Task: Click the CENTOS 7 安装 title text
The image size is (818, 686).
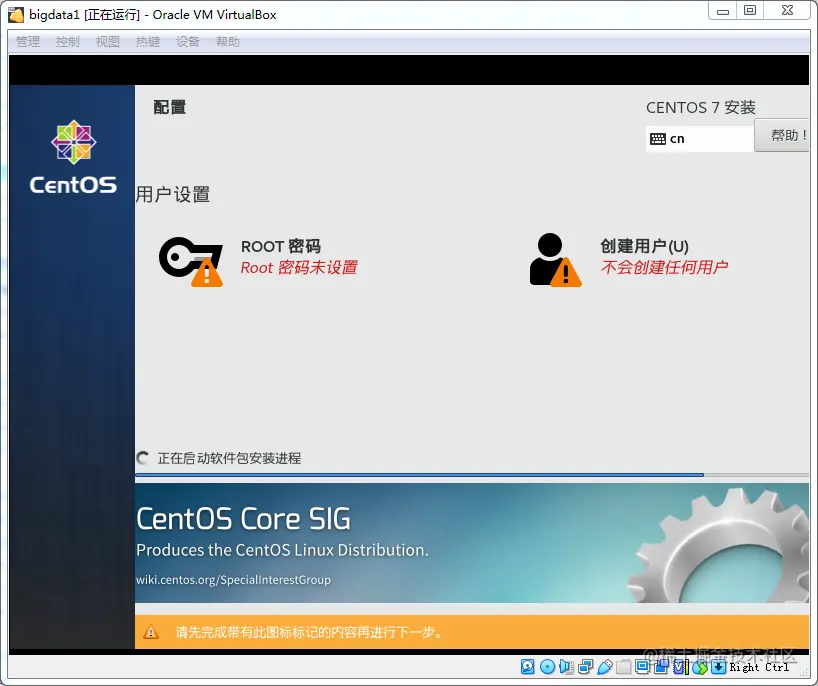Action: [701, 107]
